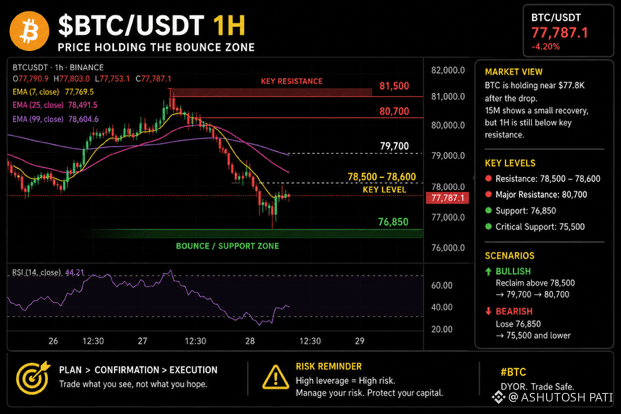Click the yellow 1H timeframe label
Viewport: 621px width, 414px height.
click(229, 25)
